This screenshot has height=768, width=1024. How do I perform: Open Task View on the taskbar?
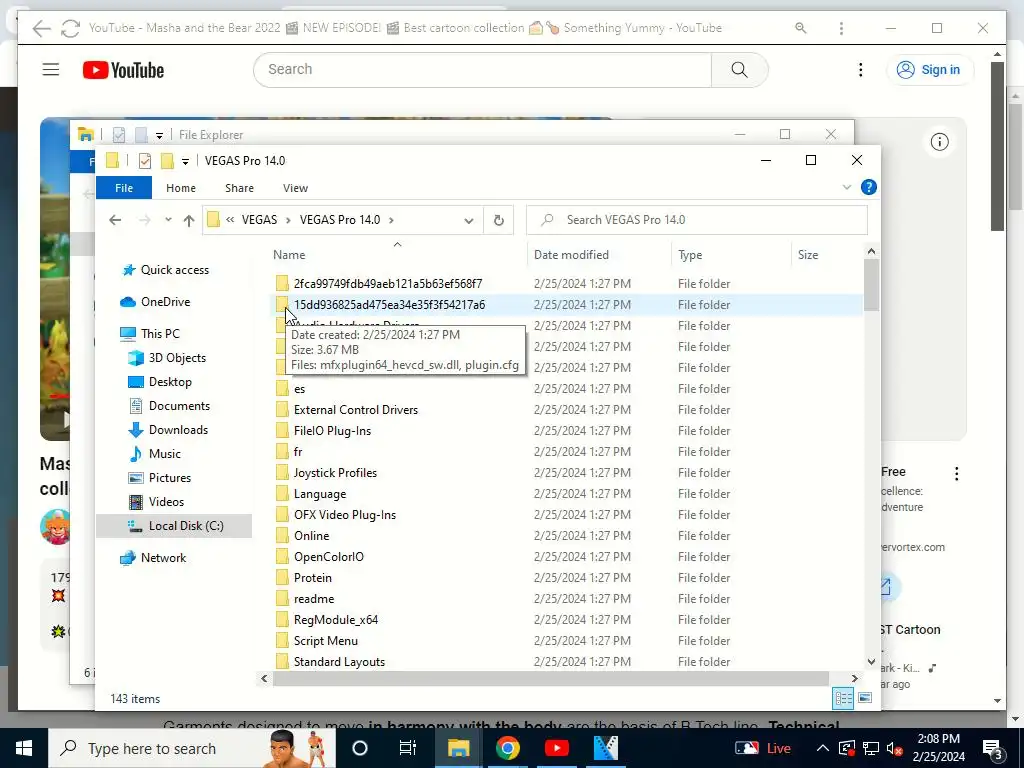click(408, 748)
